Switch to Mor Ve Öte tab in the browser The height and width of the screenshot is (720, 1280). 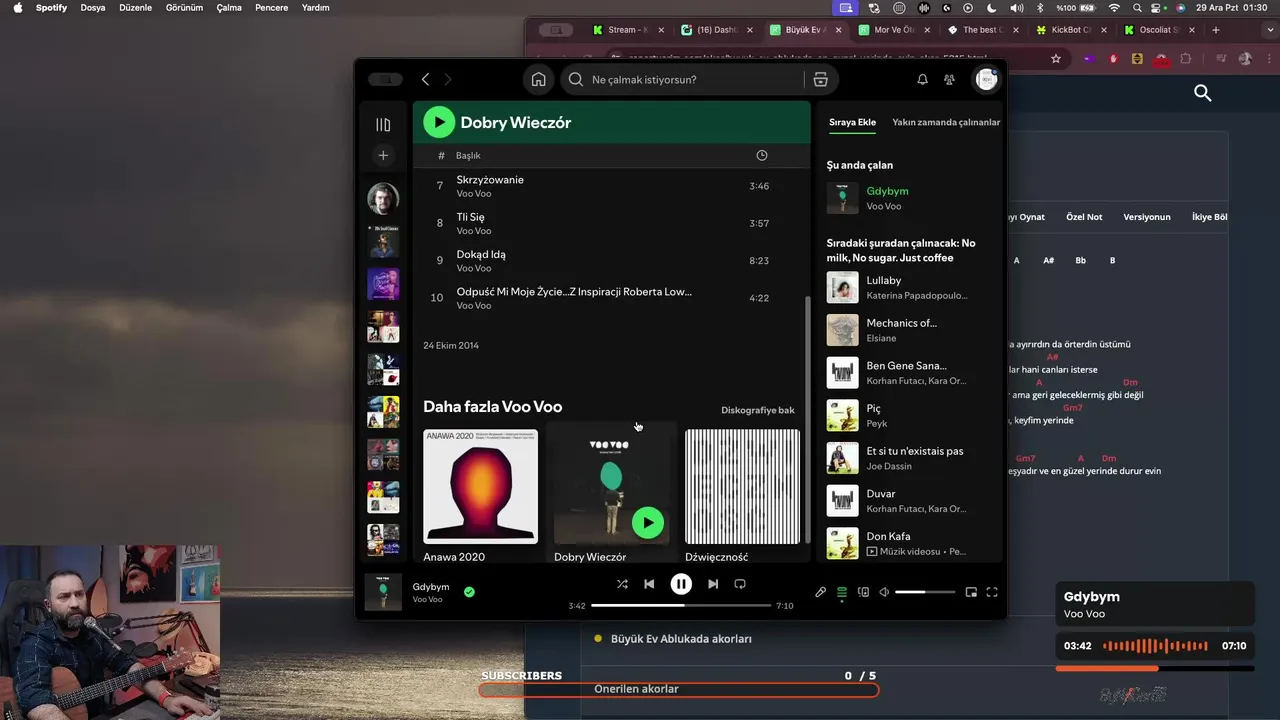coord(895,30)
